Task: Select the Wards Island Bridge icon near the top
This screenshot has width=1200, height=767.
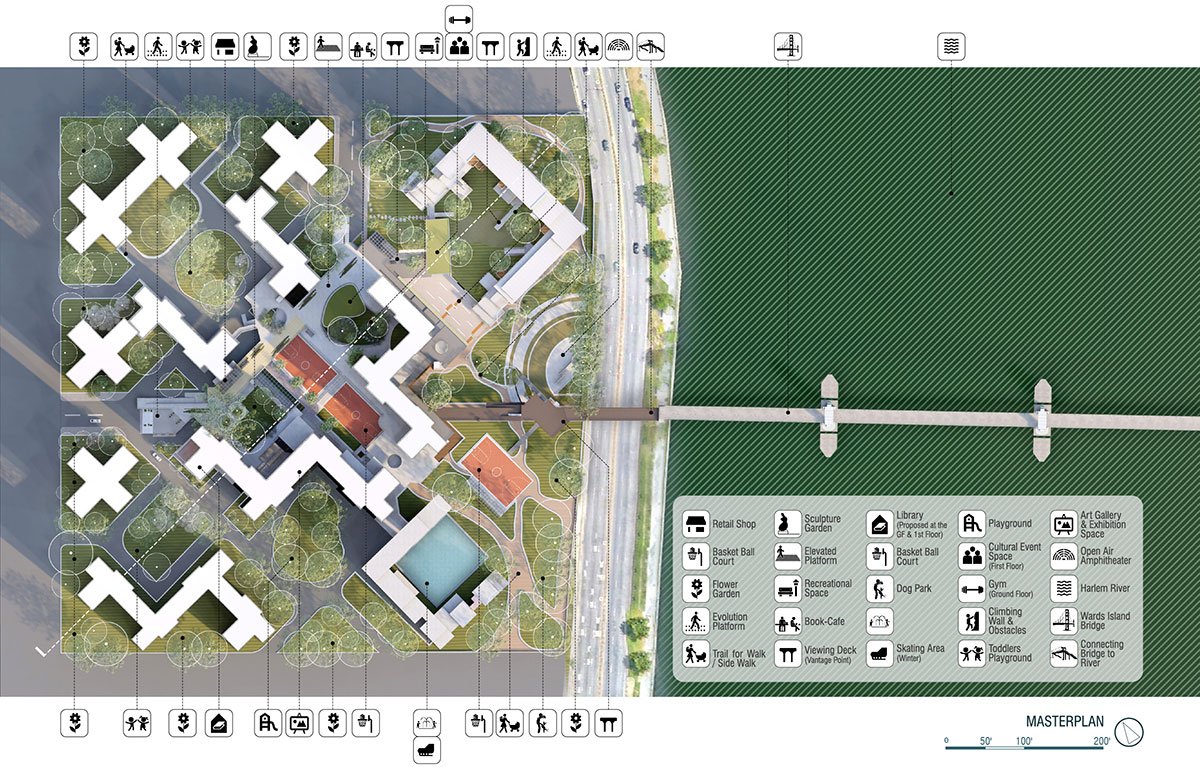Action: 787,43
